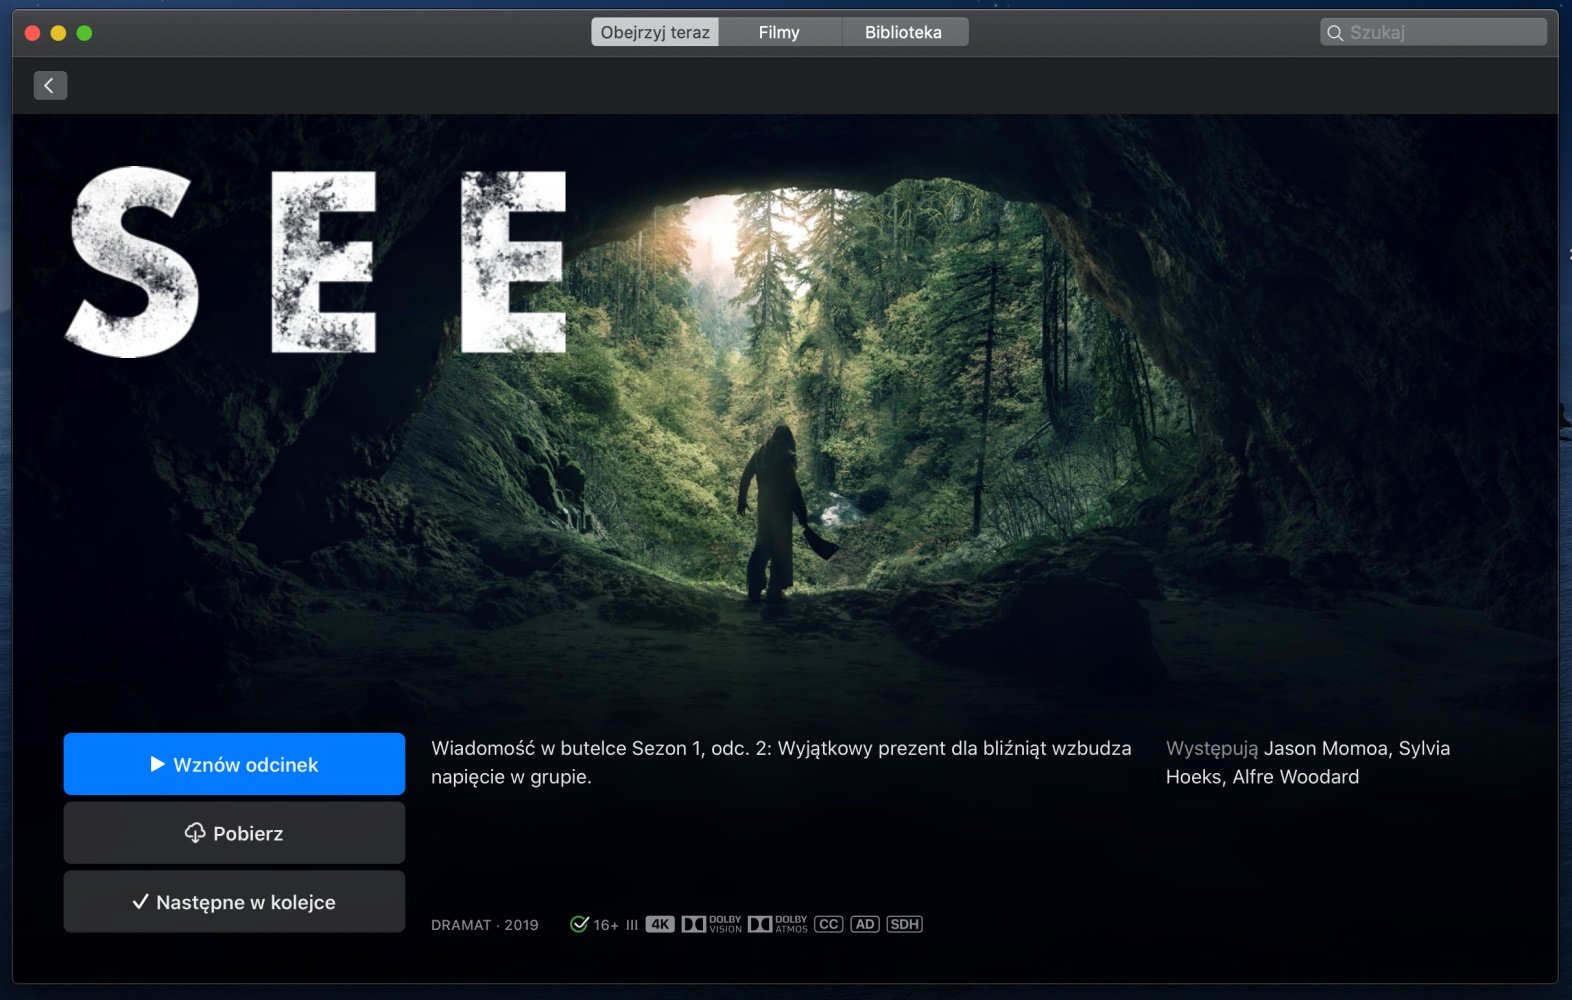Screen dimensions: 1572x1000
Task: Click the Dolby Vision badge
Action: [712, 924]
